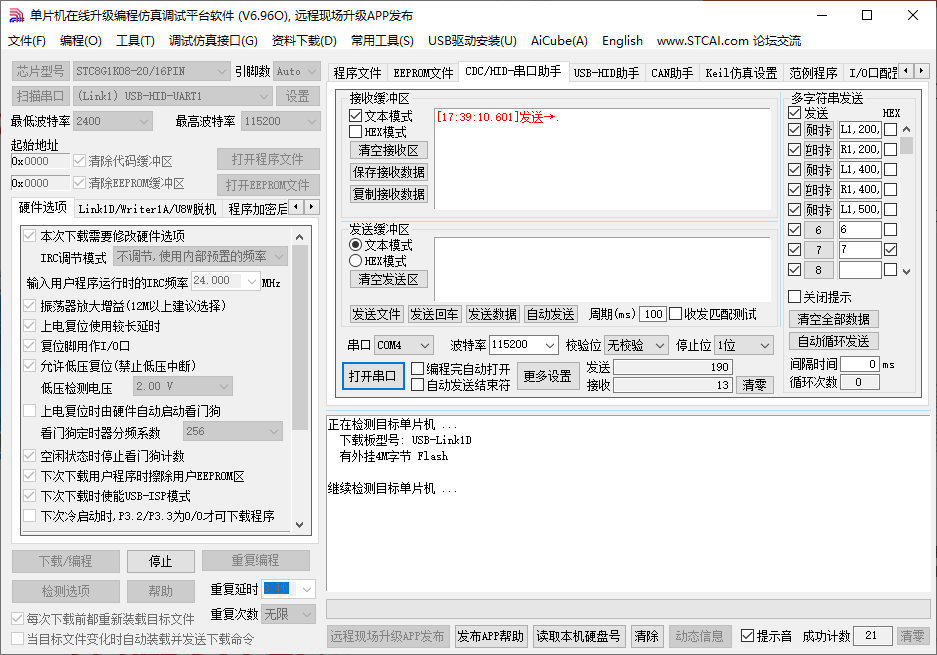Click 打开程序文件 to open a program file
937x655 pixels.
click(266, 159)
